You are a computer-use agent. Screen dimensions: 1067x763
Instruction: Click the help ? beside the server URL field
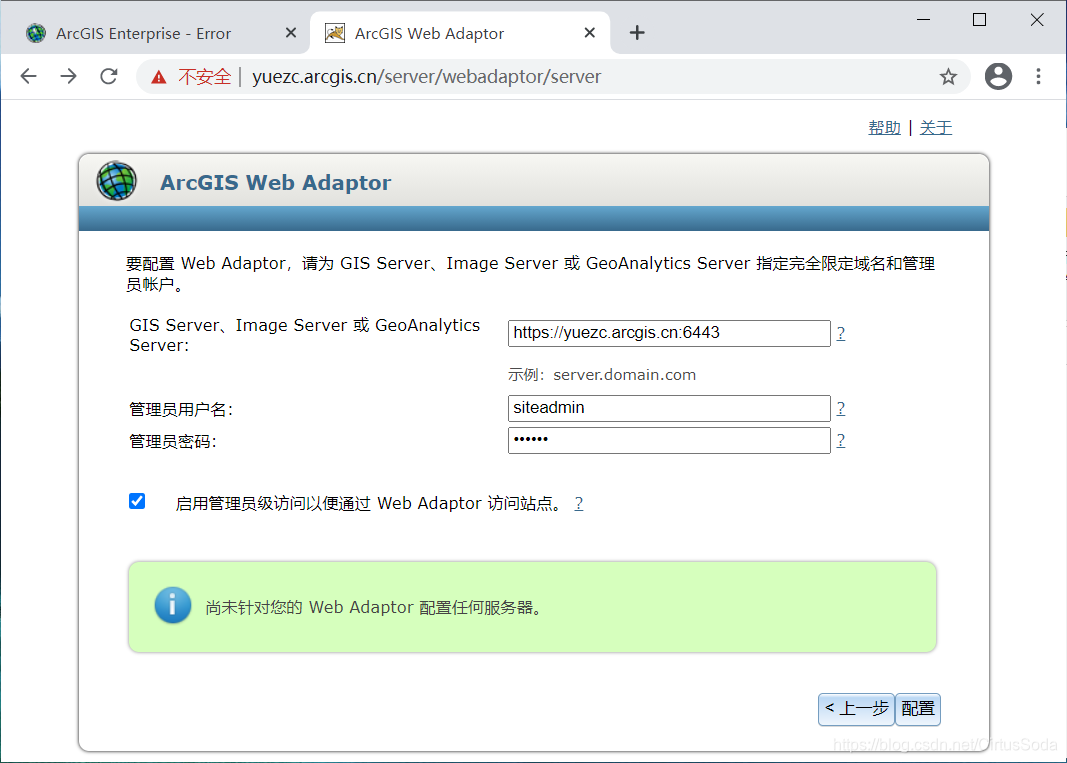pos(841,334)
